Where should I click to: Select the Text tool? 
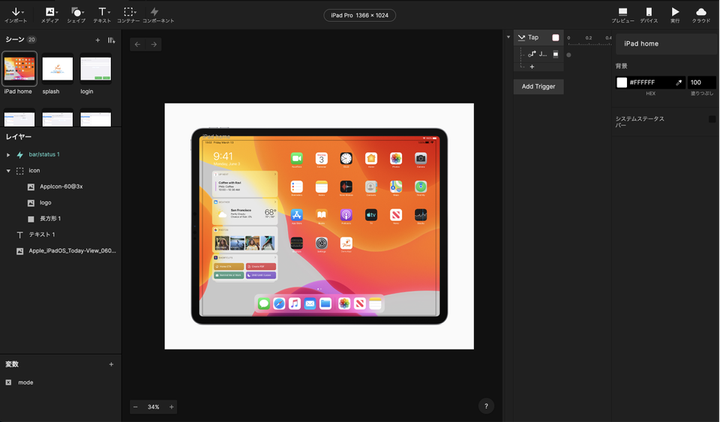click(x=102, y=15)
